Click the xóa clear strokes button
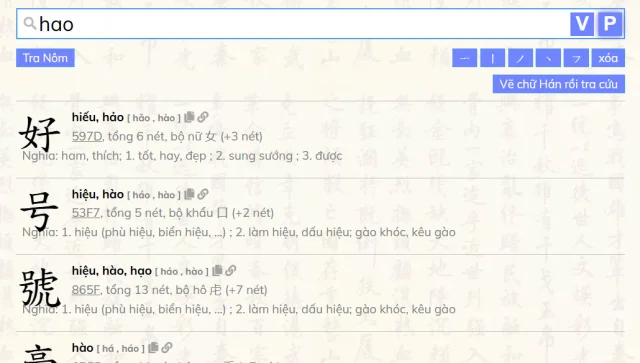This screenshot has width=640, height=363. [x=608, y=58]
